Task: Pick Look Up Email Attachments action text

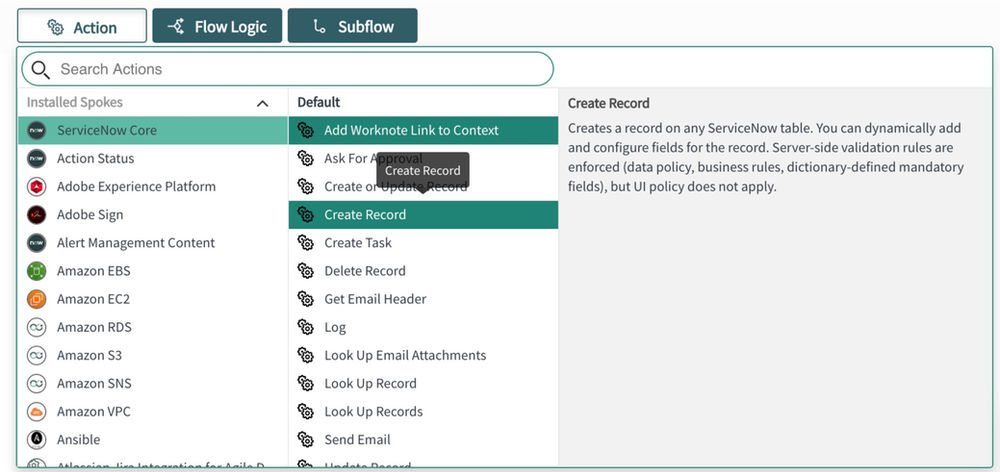Action: click(x=405, y=355)
